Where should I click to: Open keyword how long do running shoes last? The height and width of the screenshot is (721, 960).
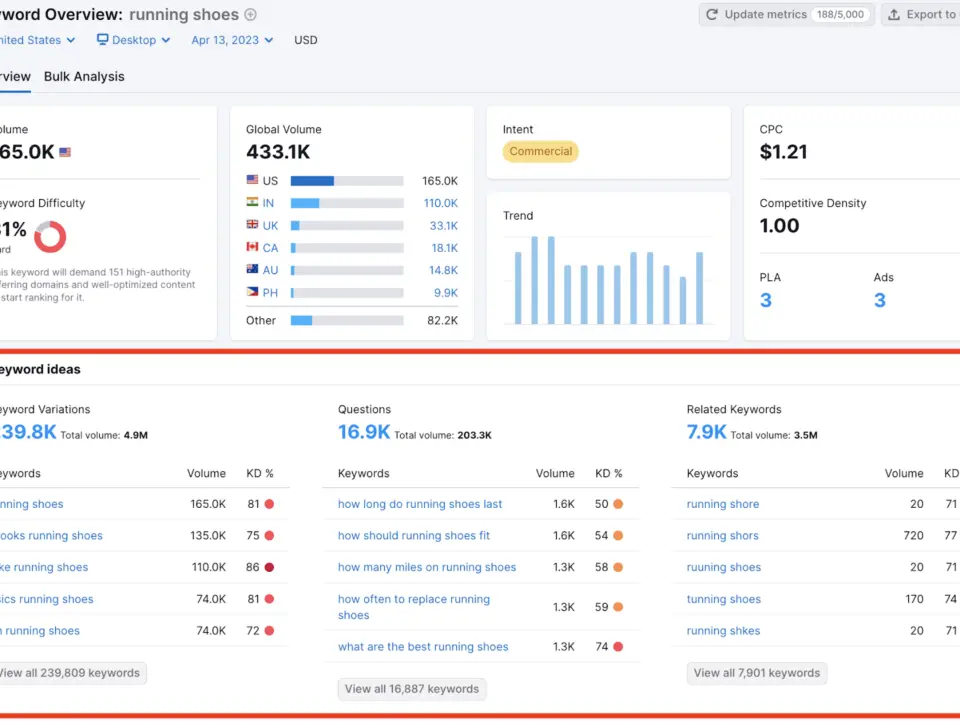pos(420,504)
